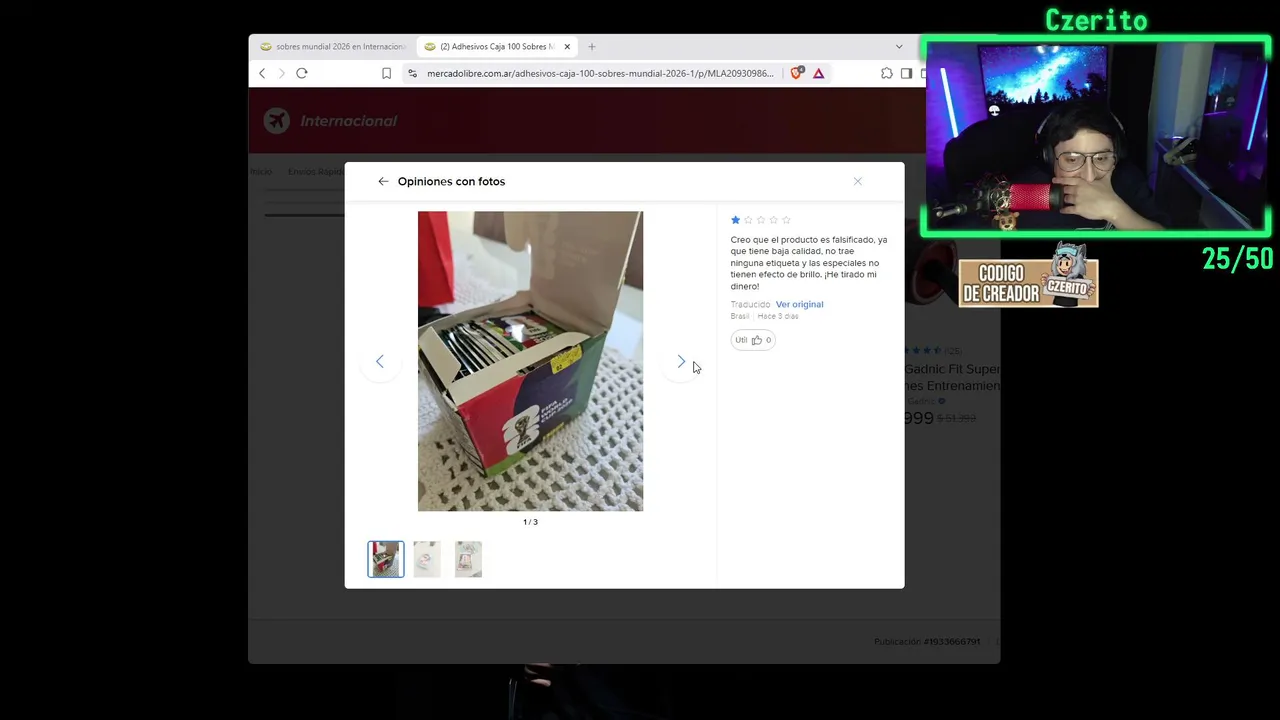Viewport: 1280px width, 720px height.
Task: Close the Adhesivos Caja 100 Sobres tab
Action: 567,46
